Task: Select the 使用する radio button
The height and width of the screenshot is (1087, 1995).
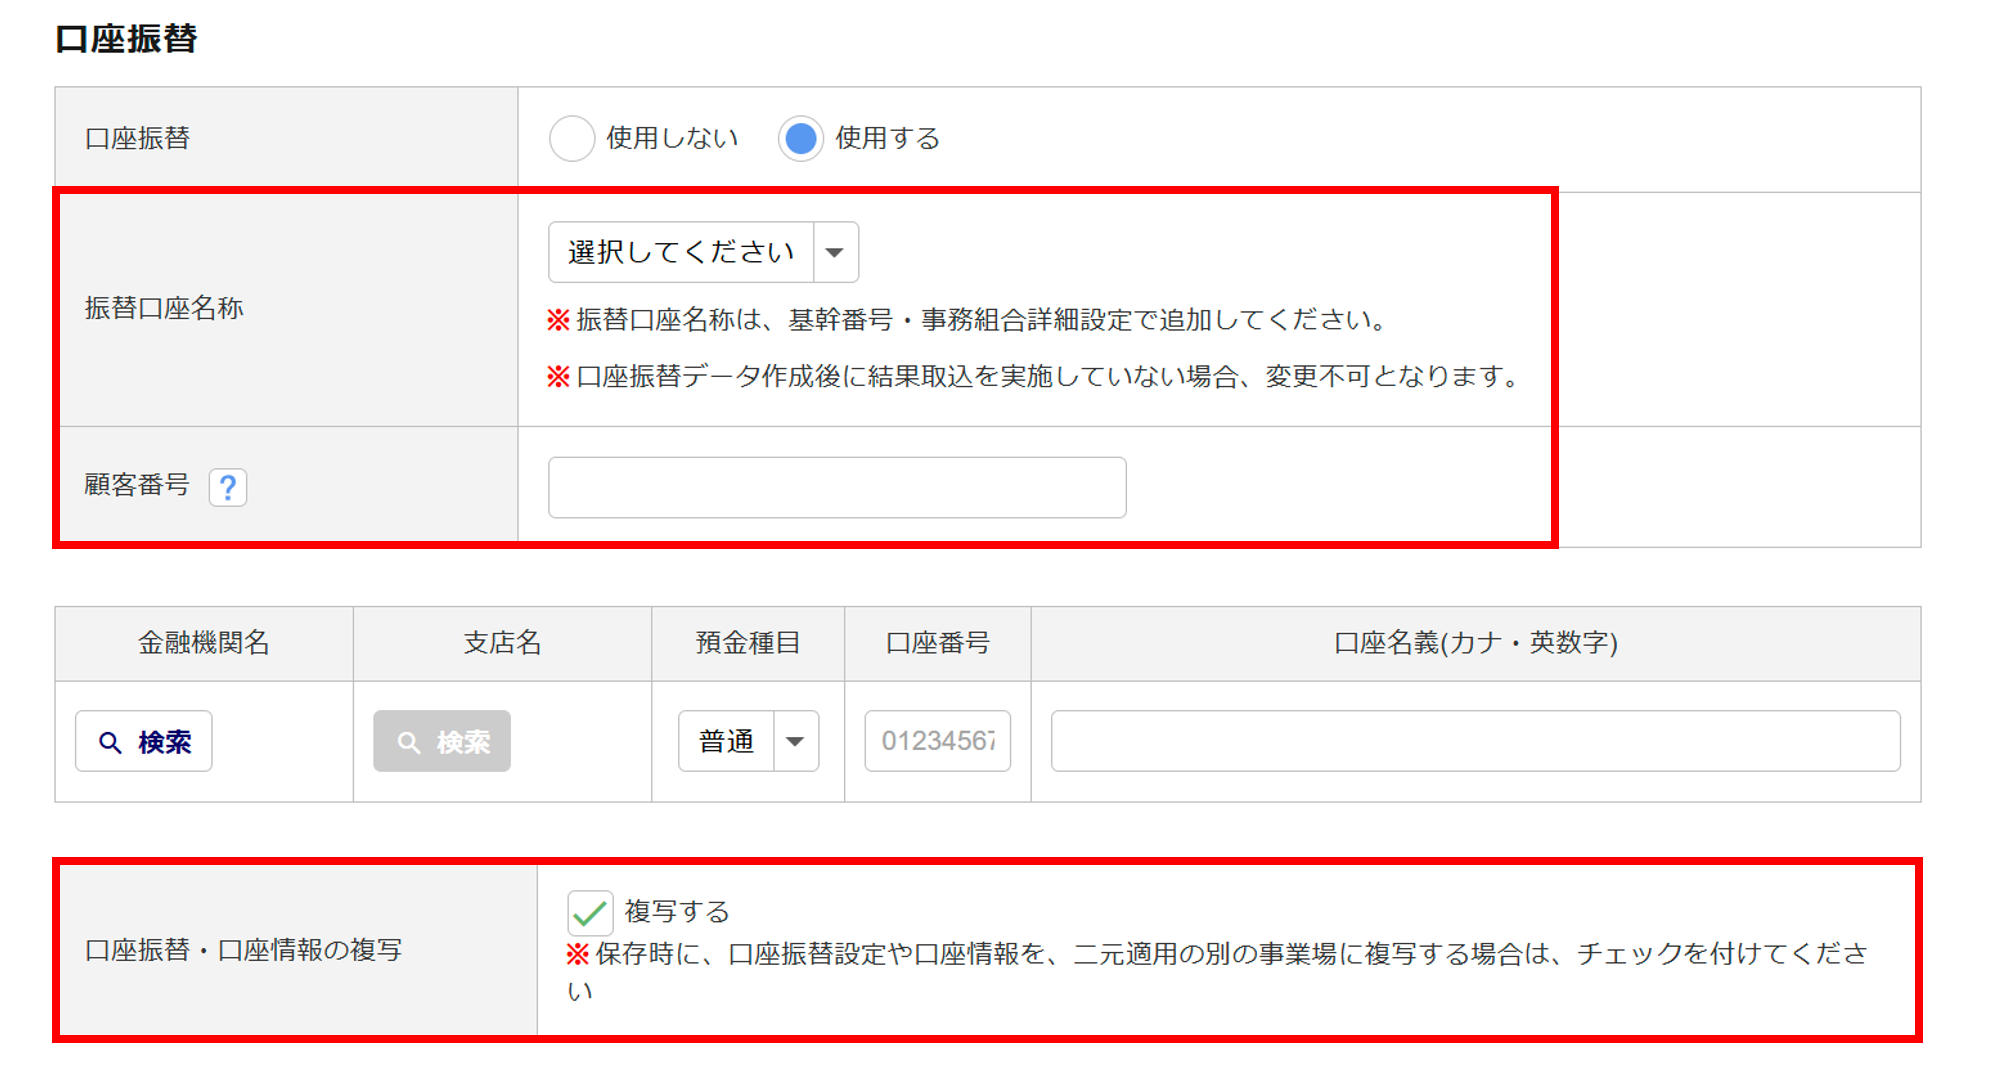Action: point(801,138)
